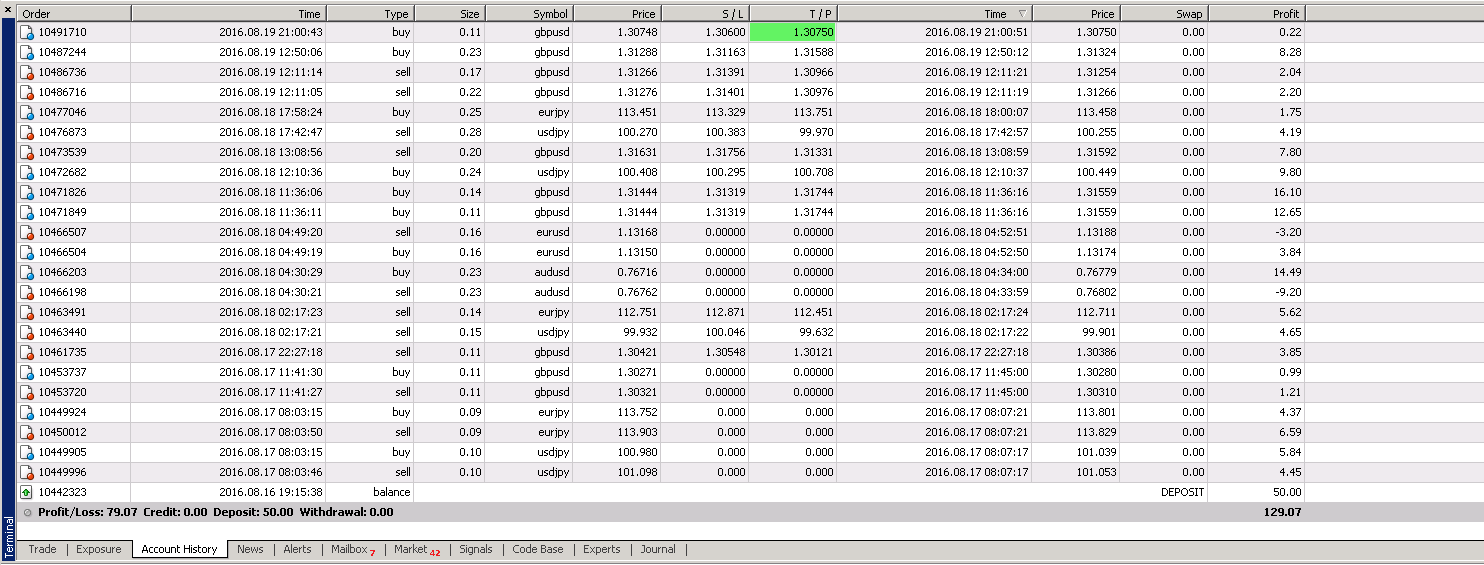
Task: Click the icon beside order 10461735
Action: click(27, 352)
